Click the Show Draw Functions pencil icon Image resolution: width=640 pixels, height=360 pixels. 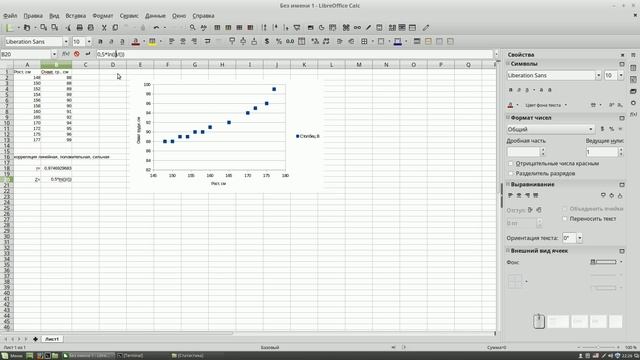pyautogui.click(x=426, y=28)
